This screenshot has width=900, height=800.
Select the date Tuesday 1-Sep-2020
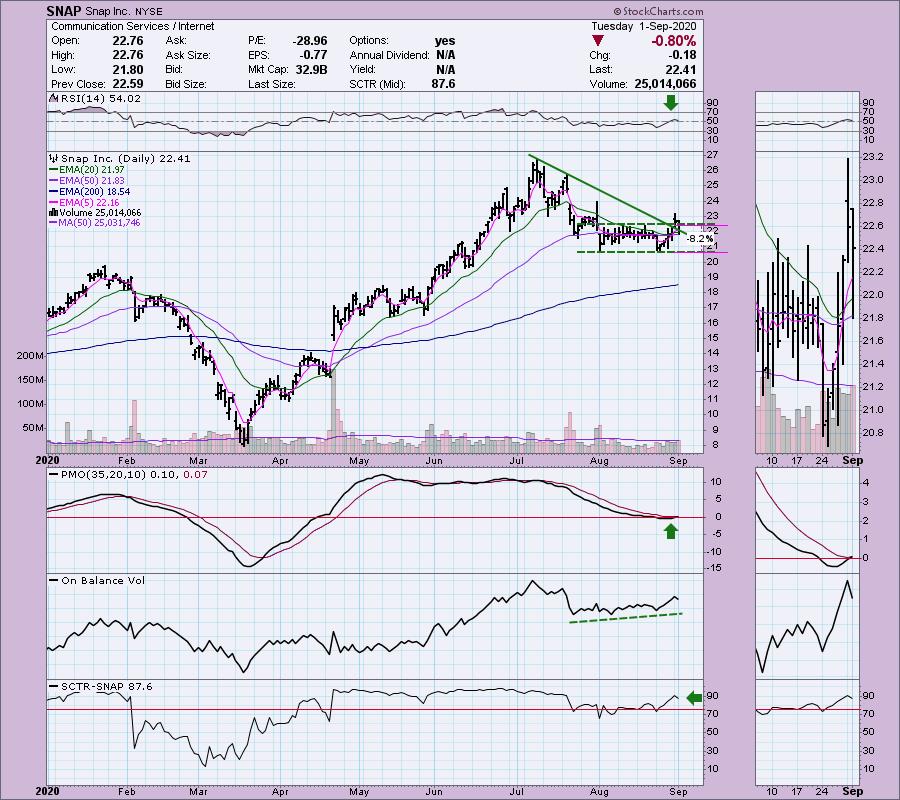pyautogui.click(x=643, y=26)
